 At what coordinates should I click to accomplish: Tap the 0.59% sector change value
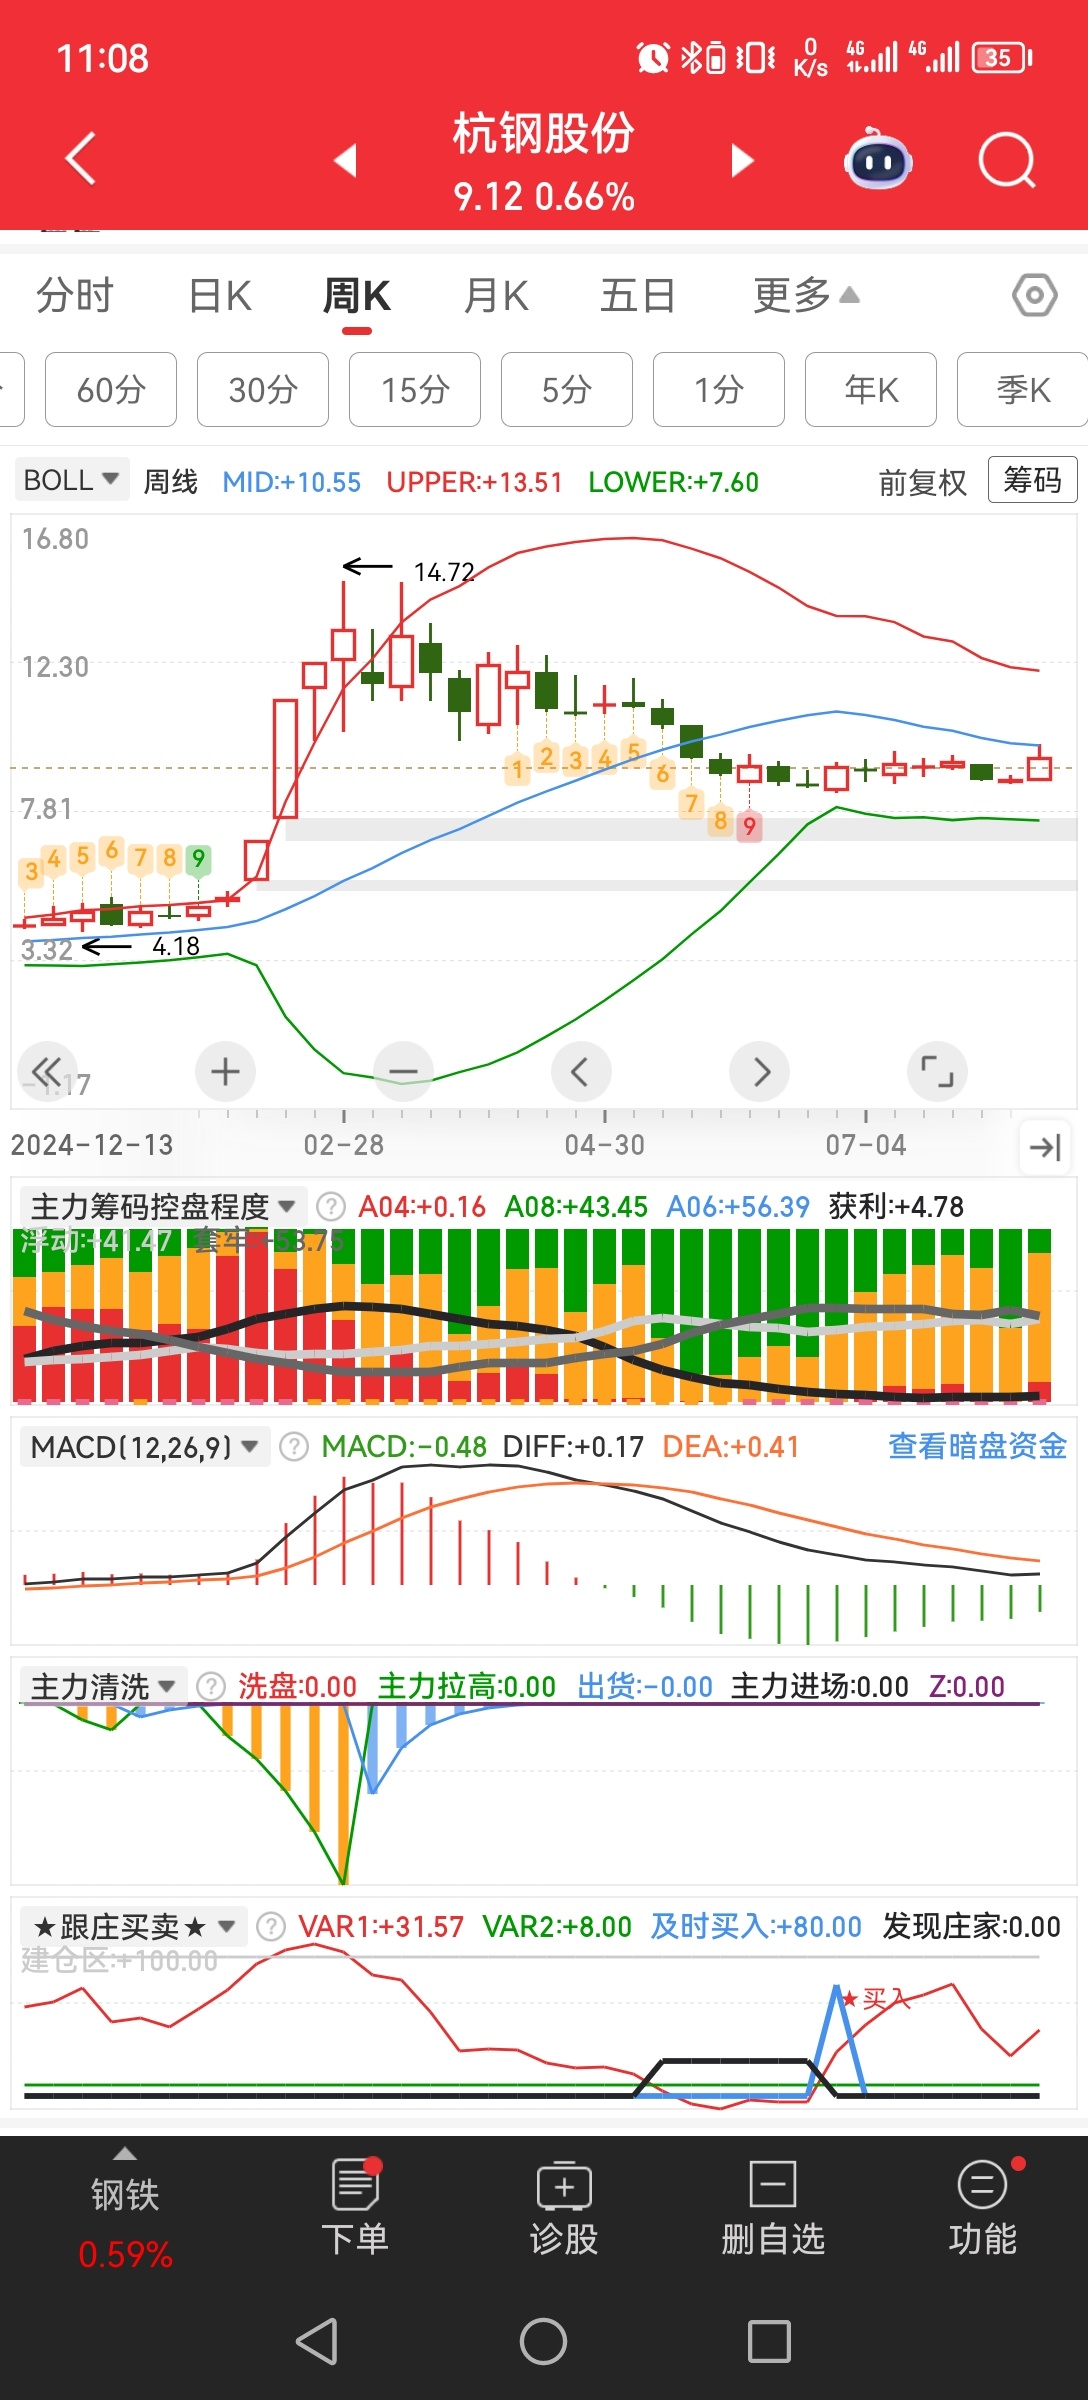pyautogui.click(x=125, y=2255)
